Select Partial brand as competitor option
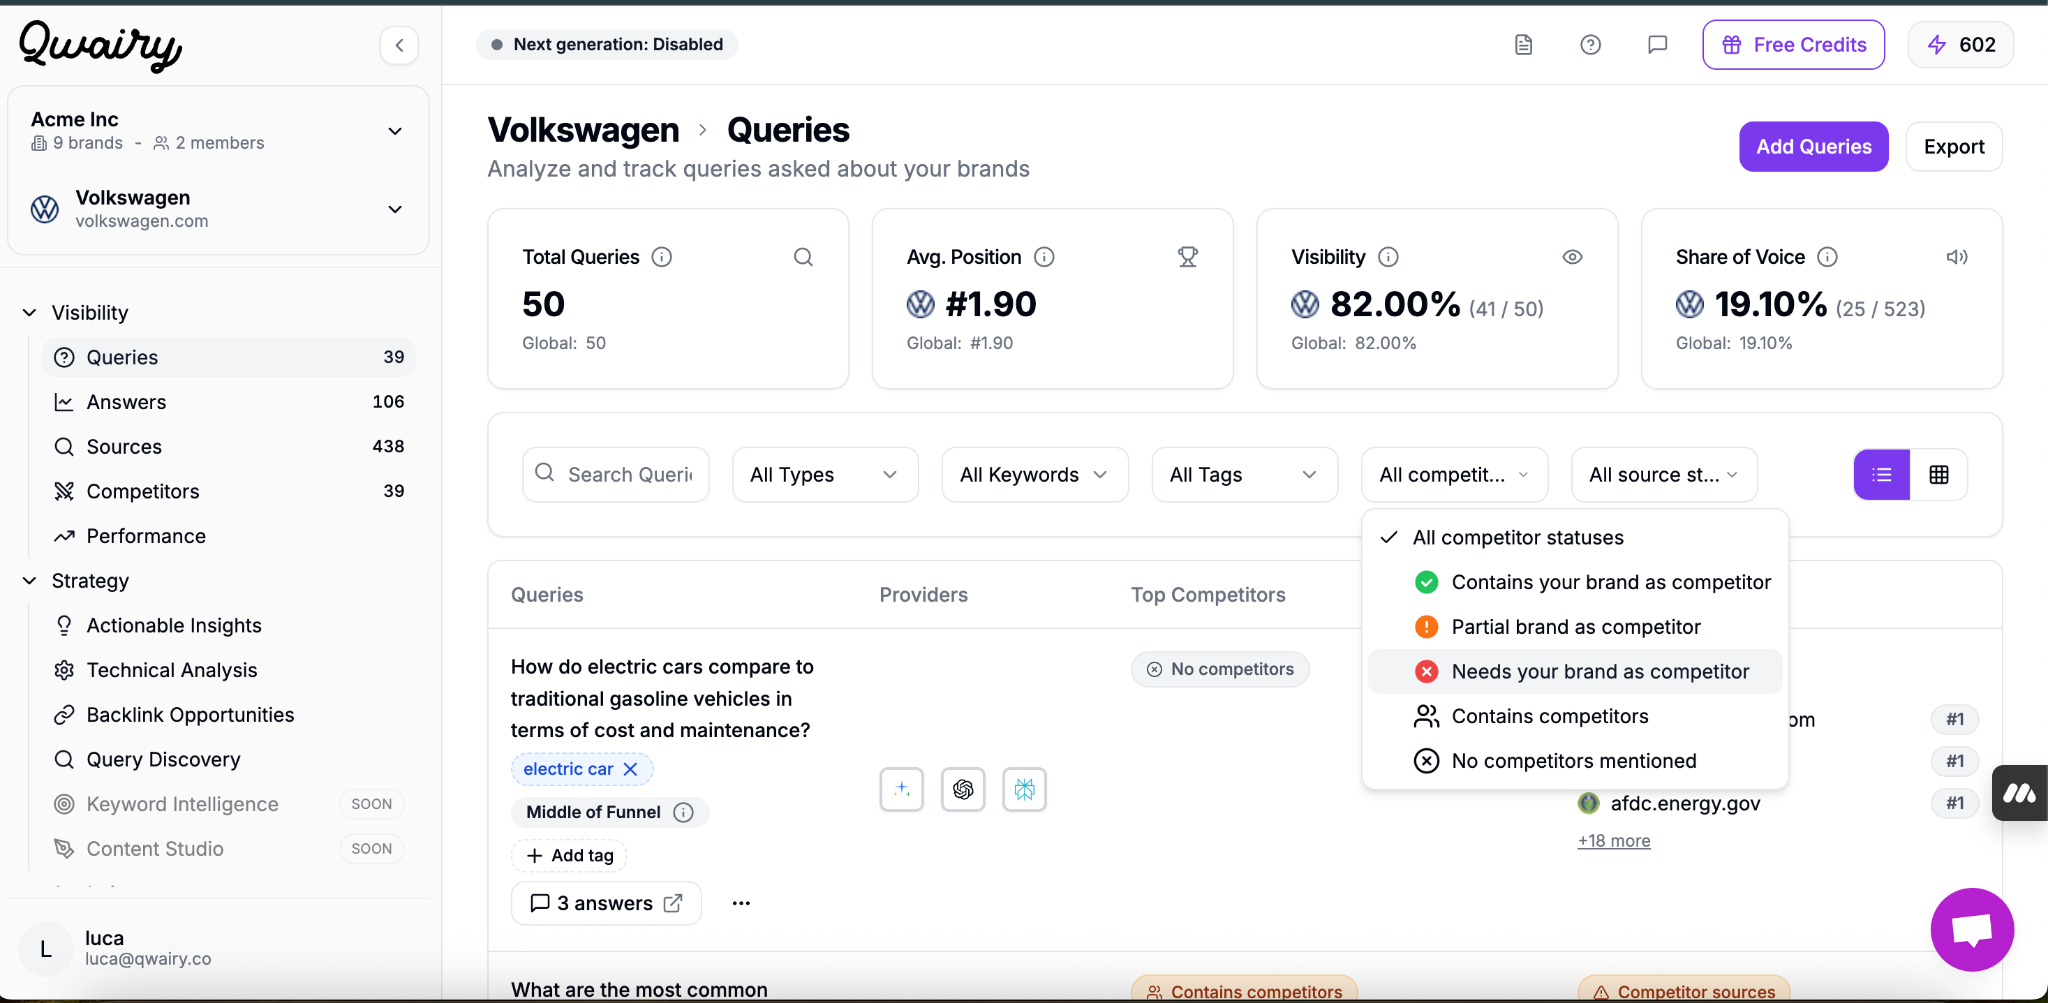The width and height of the screenshot is (2048, 1003). point(1575,627)
